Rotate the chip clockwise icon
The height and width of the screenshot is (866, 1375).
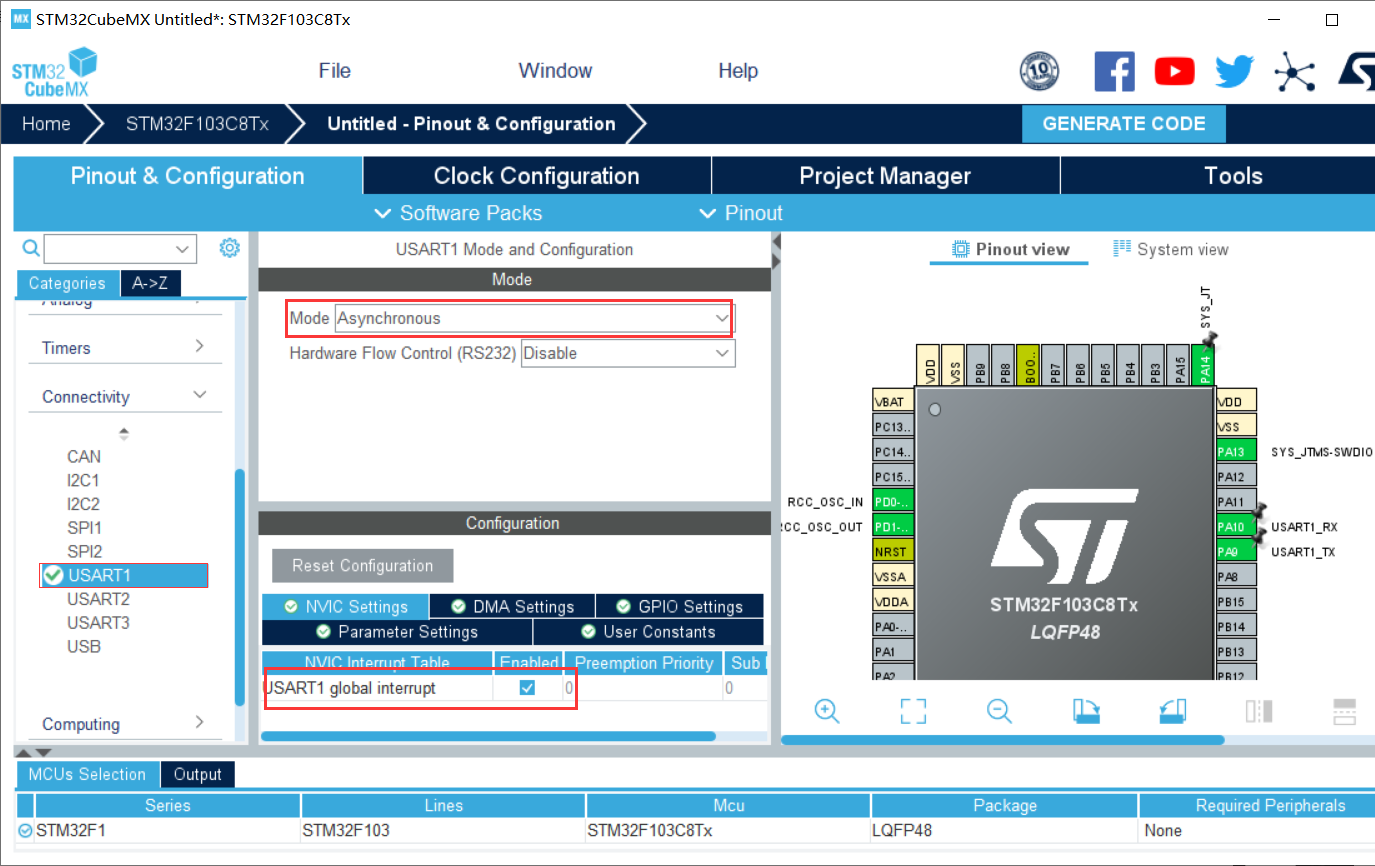(x=1086, y=711)
